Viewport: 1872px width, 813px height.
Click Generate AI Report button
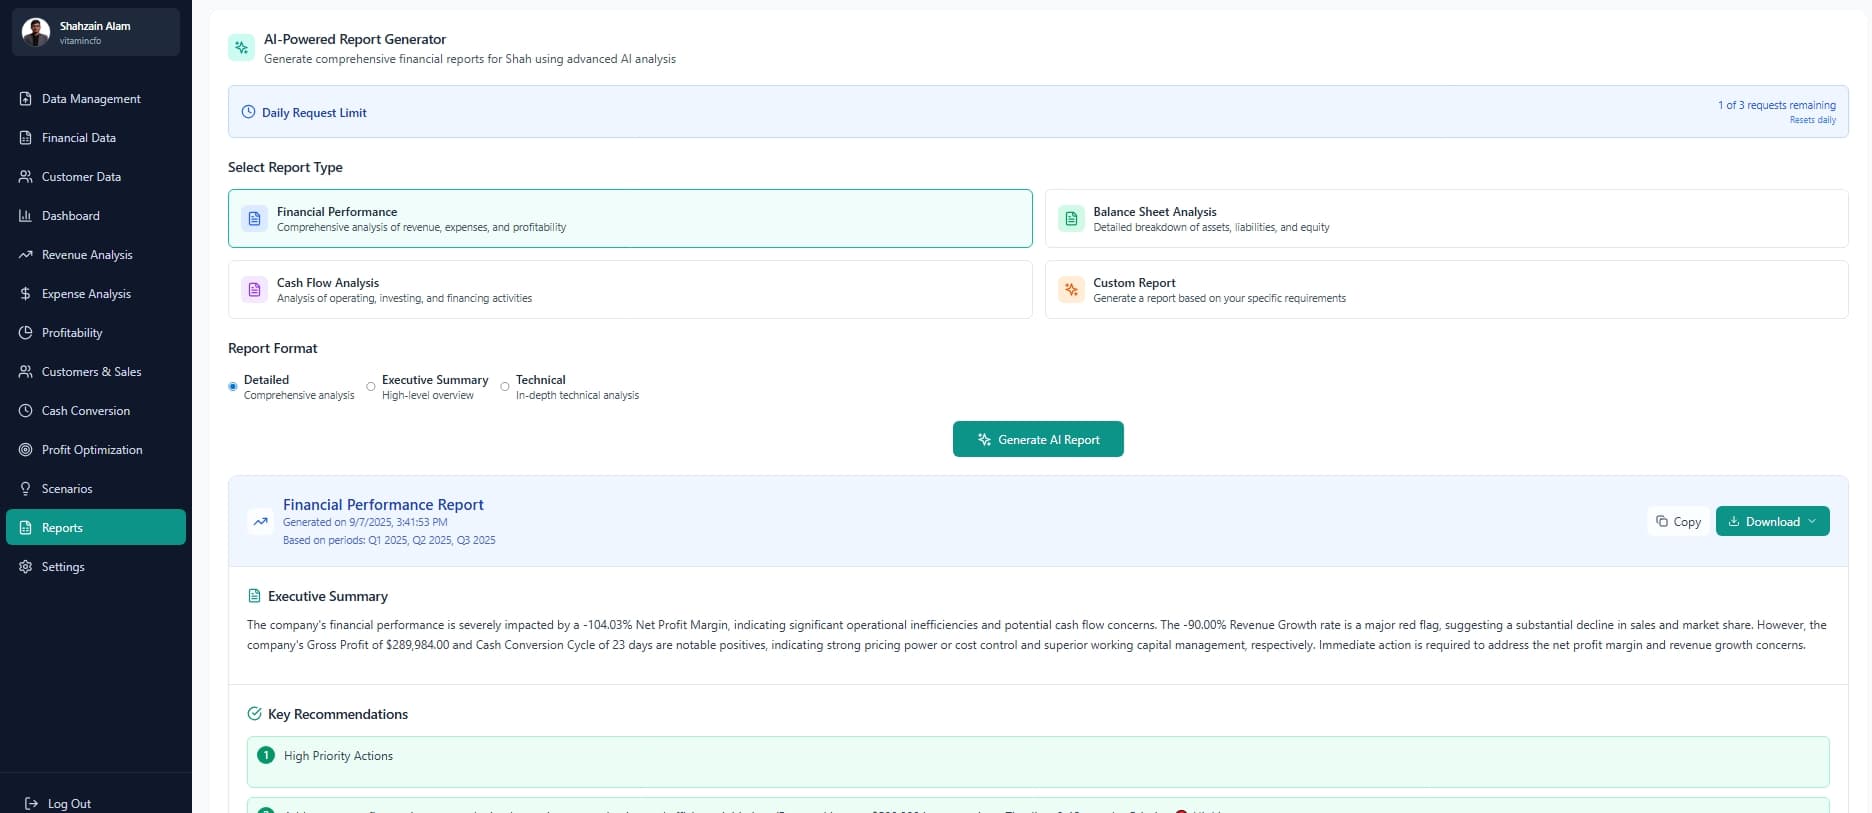tap(1038, 439)
